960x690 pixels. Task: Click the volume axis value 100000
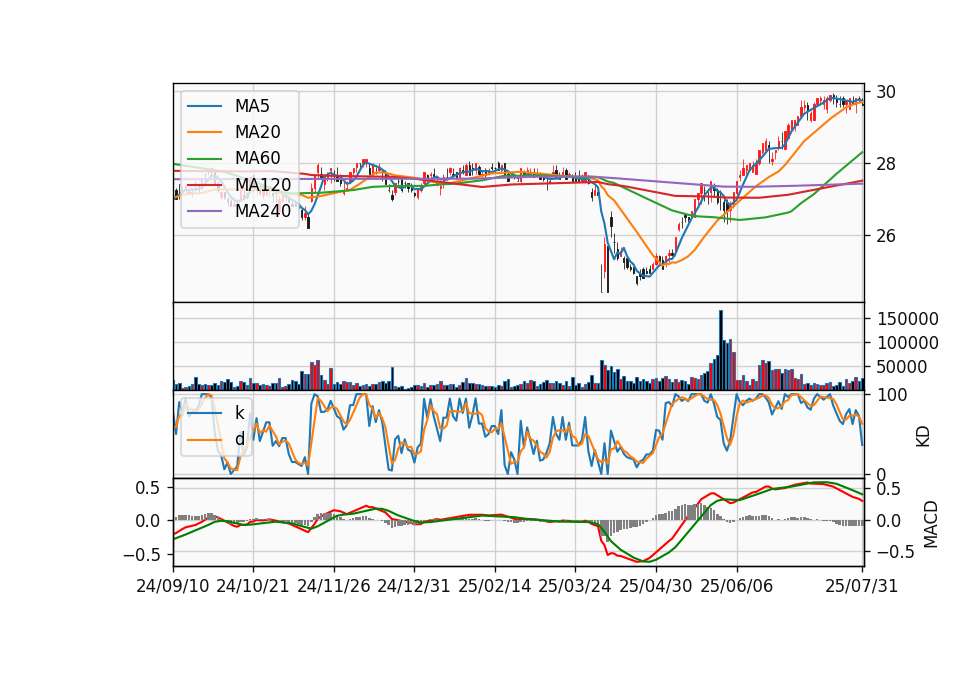pyautogui.click(x=908, y=343)
